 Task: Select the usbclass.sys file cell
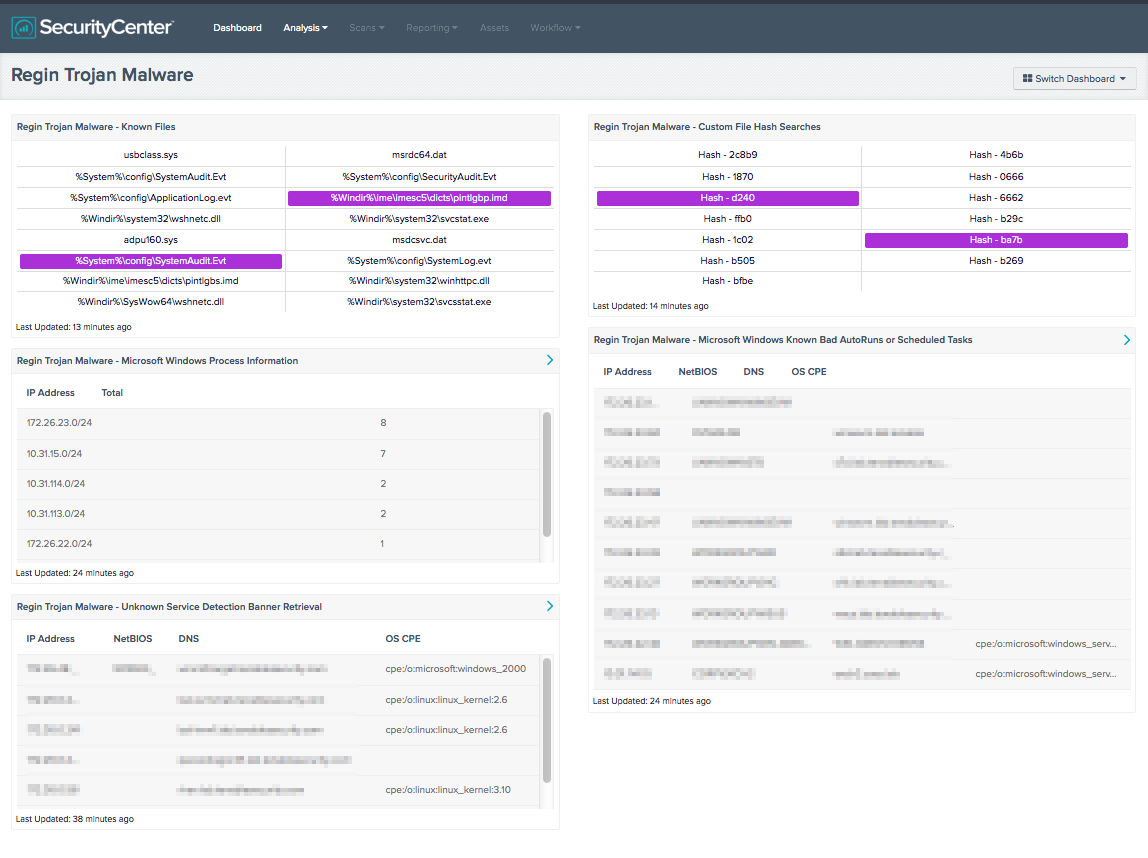pos(151,155)
